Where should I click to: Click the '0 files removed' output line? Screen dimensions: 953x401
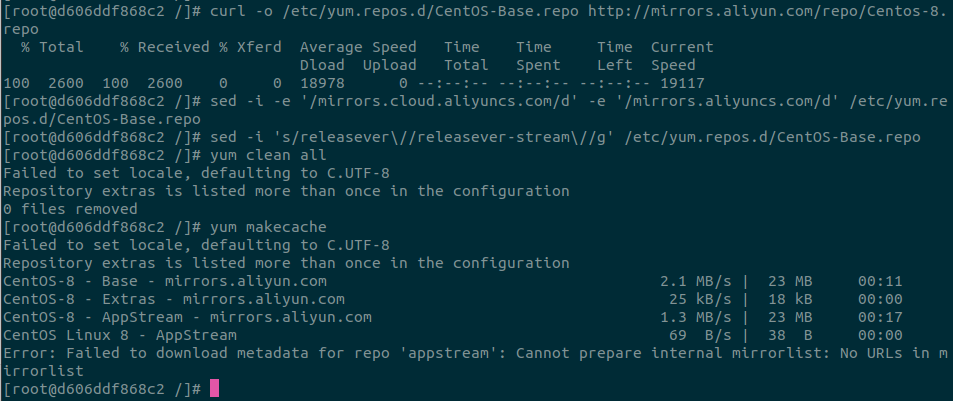(70, 209)
